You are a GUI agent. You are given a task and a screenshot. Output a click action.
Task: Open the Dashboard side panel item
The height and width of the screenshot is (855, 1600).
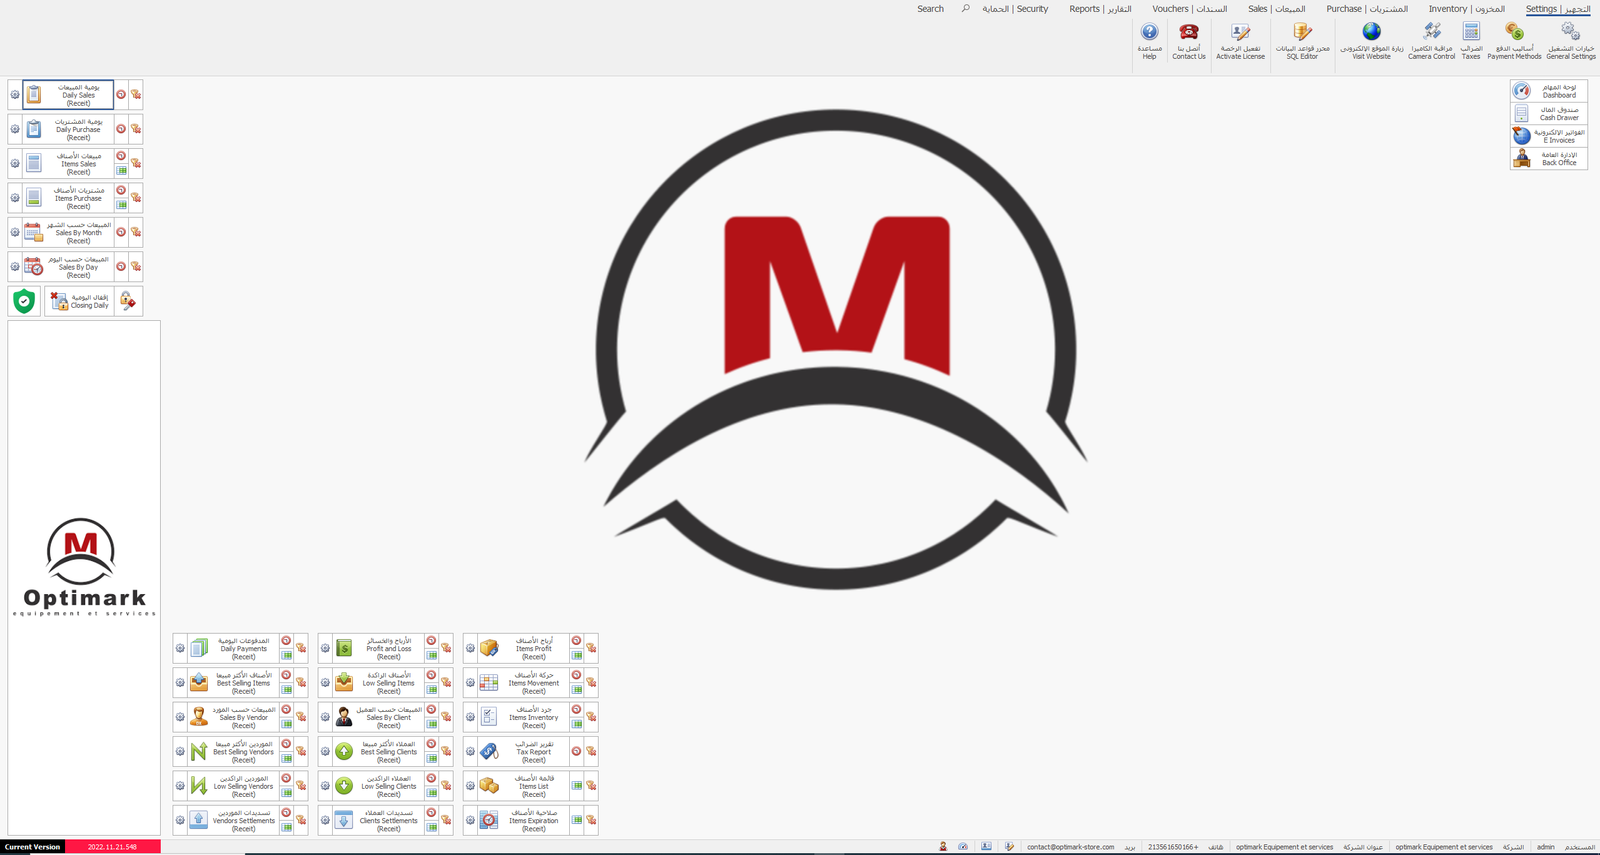(x=1548, y=91)
